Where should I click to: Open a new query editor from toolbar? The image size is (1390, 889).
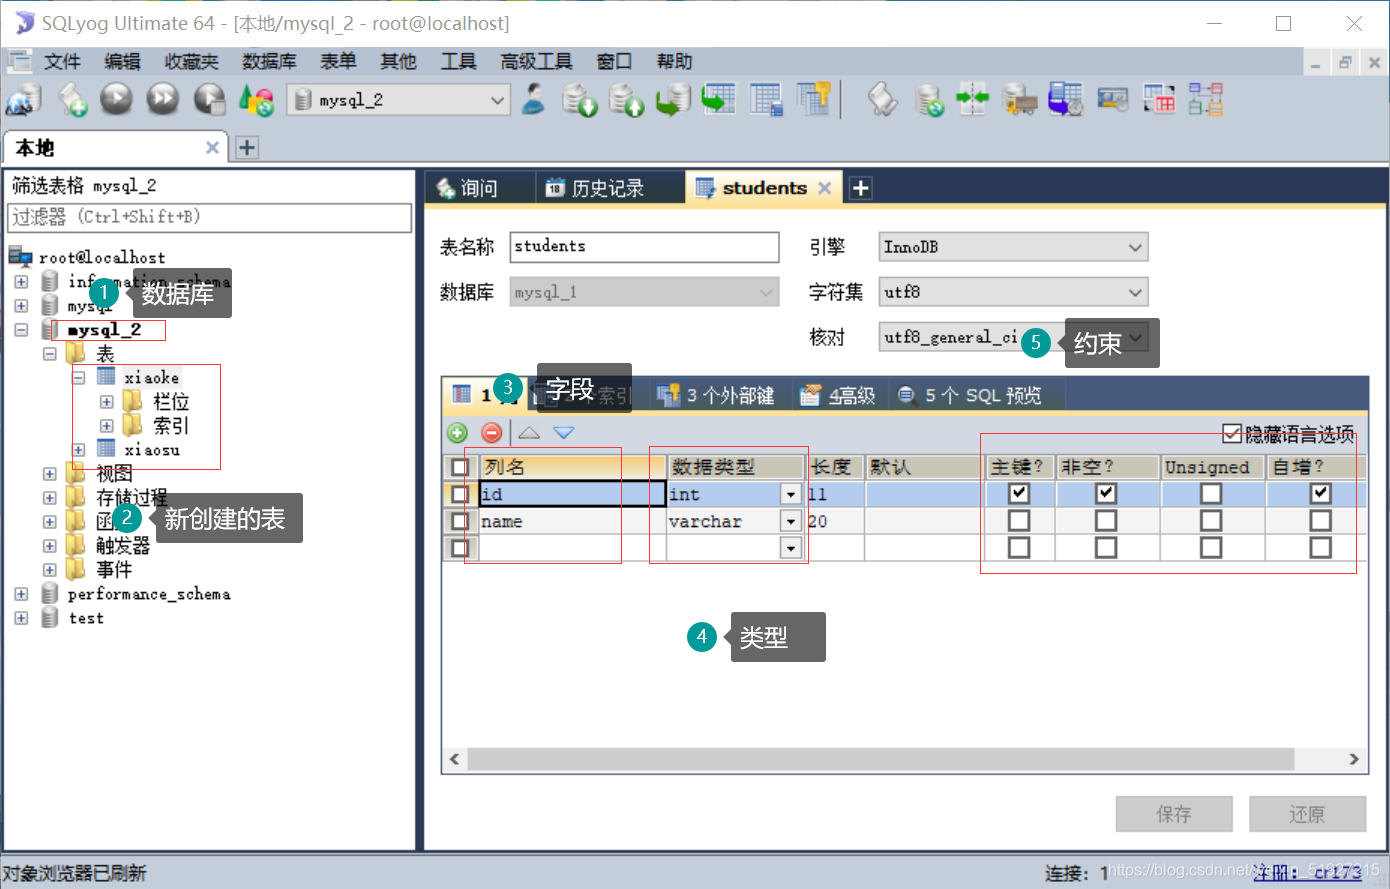click(73, 99)
